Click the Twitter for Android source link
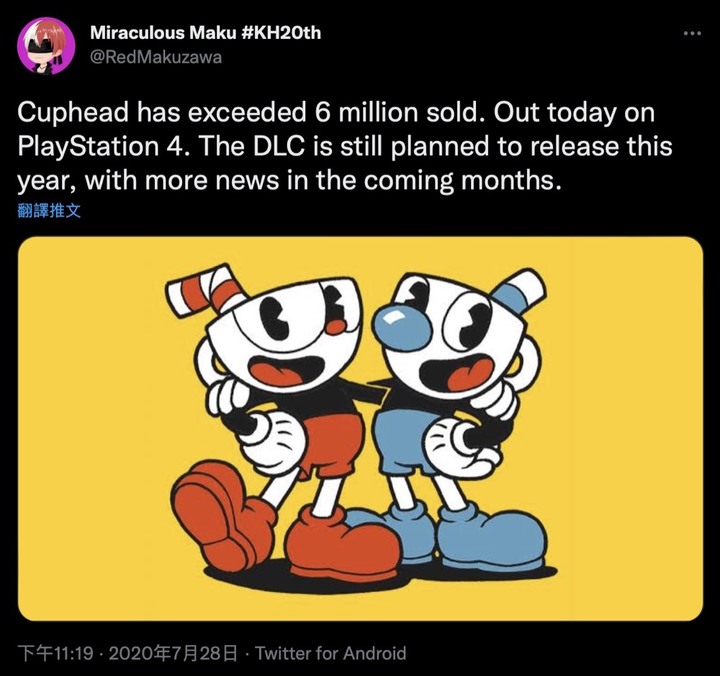Viewport: 720px width, 676px height. [331, 653]
